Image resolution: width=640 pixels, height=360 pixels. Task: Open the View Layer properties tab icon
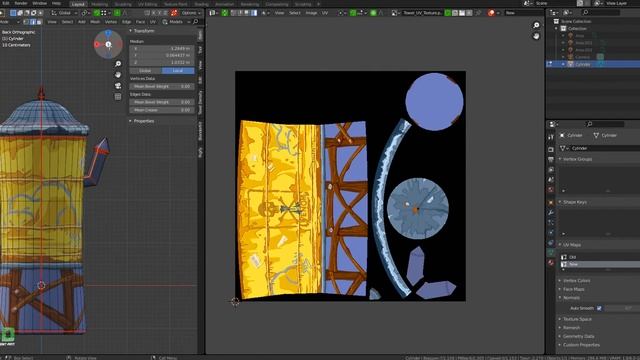551,169
